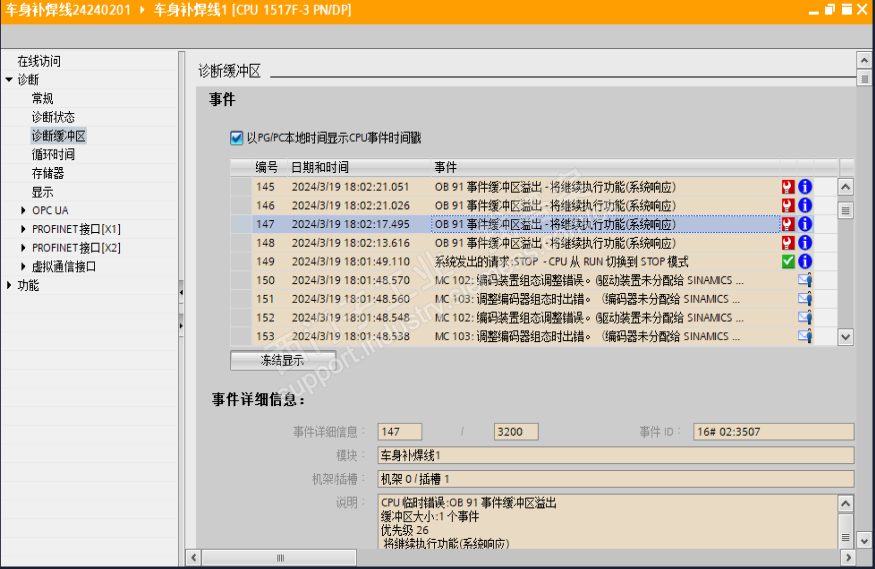Expand the 虚拟通信接口 node

tap(23, 267)
